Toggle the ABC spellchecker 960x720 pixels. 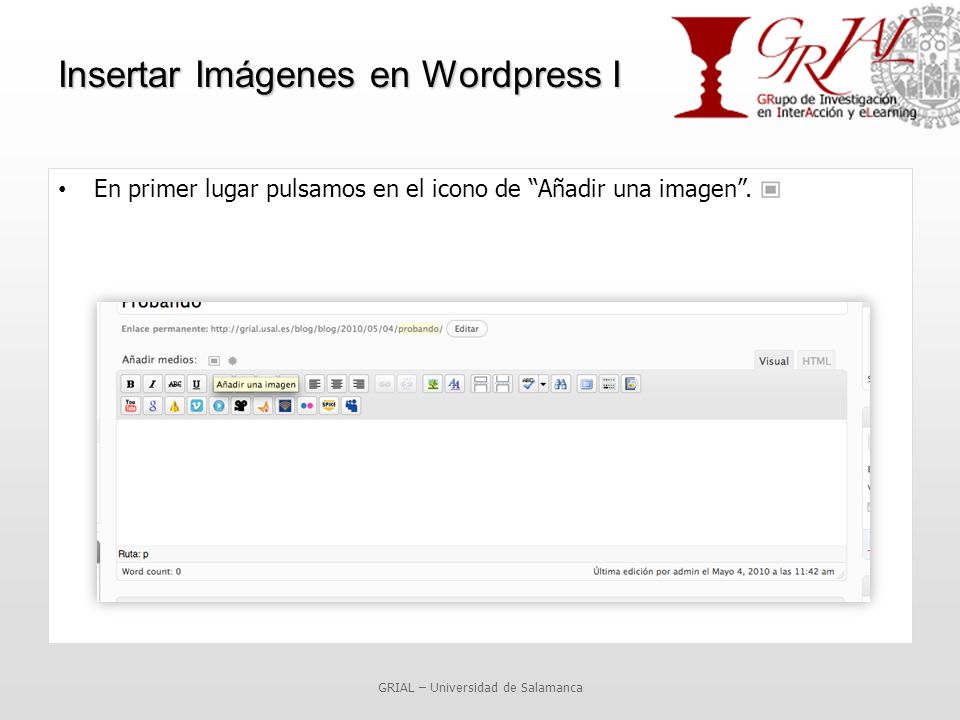click(528, 384)
